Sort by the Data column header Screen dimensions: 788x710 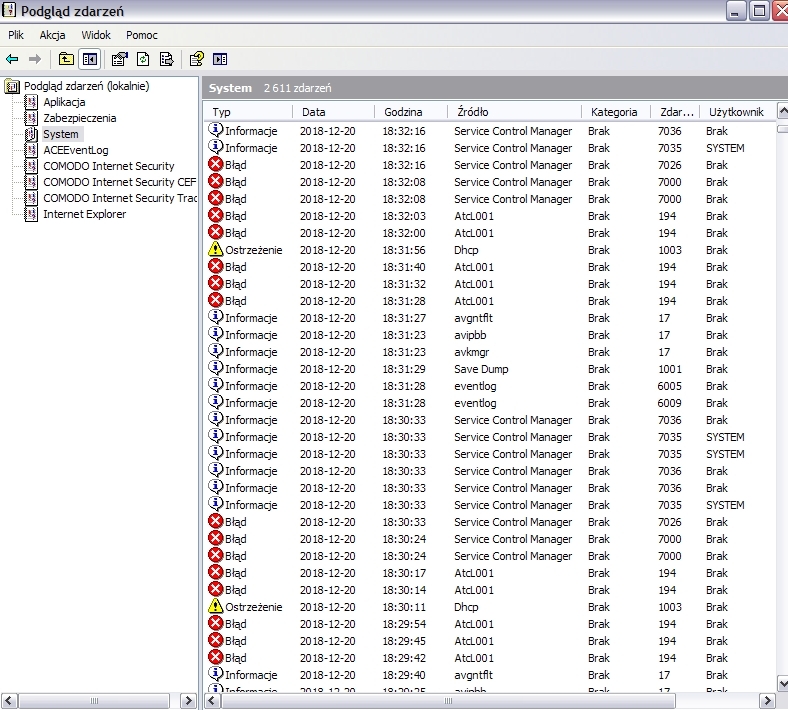click(334, 112)
